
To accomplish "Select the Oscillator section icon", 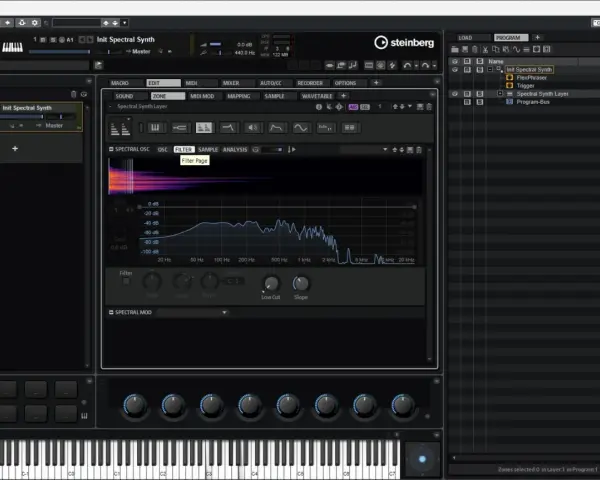I will [204, 127].
